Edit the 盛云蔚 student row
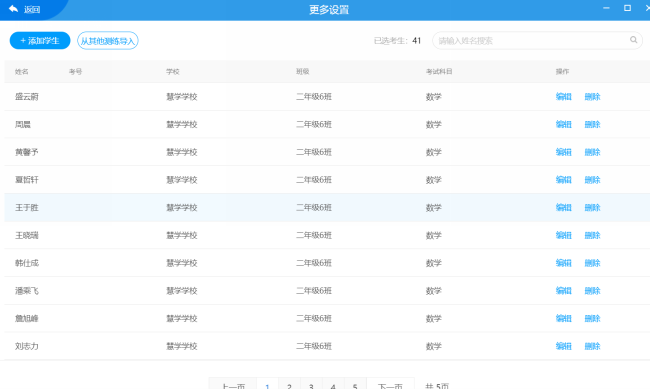Screen dimensions: 650x389 coord(563,97)
